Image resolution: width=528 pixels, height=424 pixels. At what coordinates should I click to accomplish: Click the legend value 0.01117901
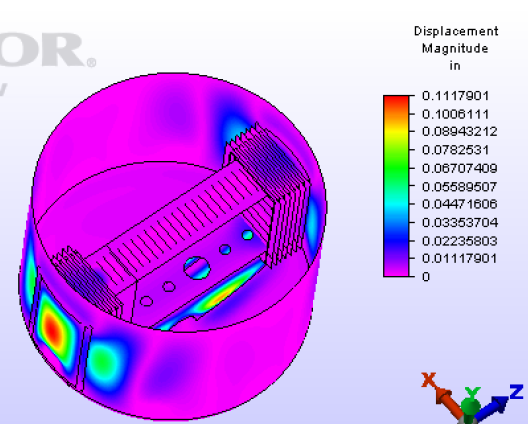pos(460,259)
